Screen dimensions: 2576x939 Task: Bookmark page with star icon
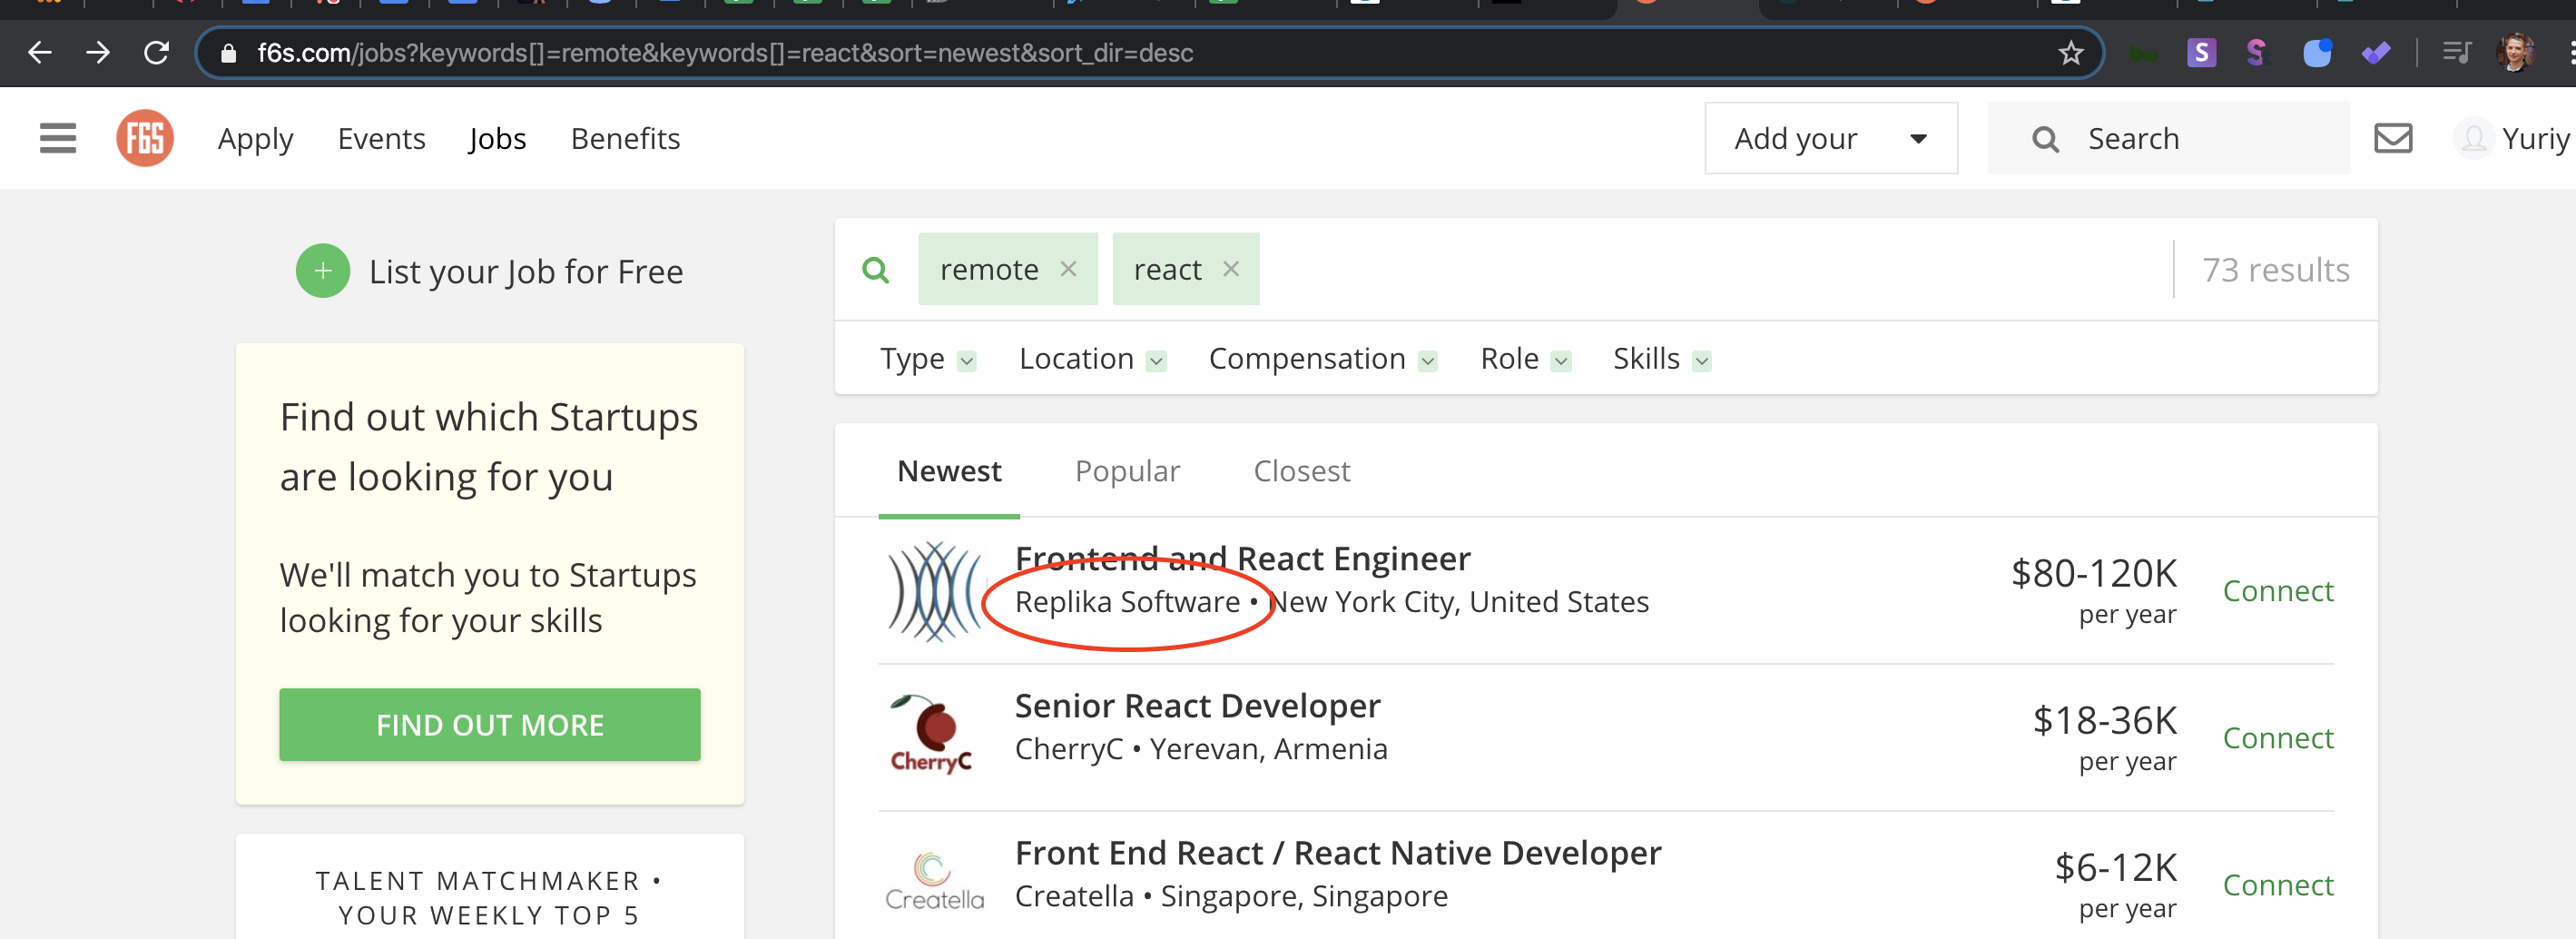pos(2070,53)
